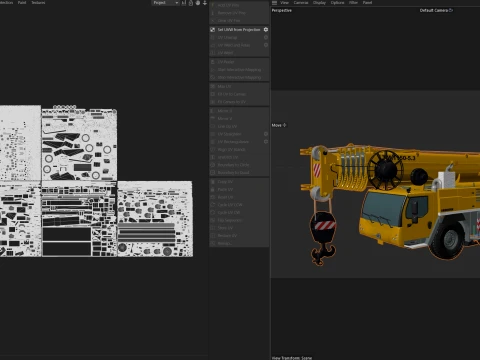Click the camera icon beside Default Camera
480x360 pixels.
pos(451,10)
